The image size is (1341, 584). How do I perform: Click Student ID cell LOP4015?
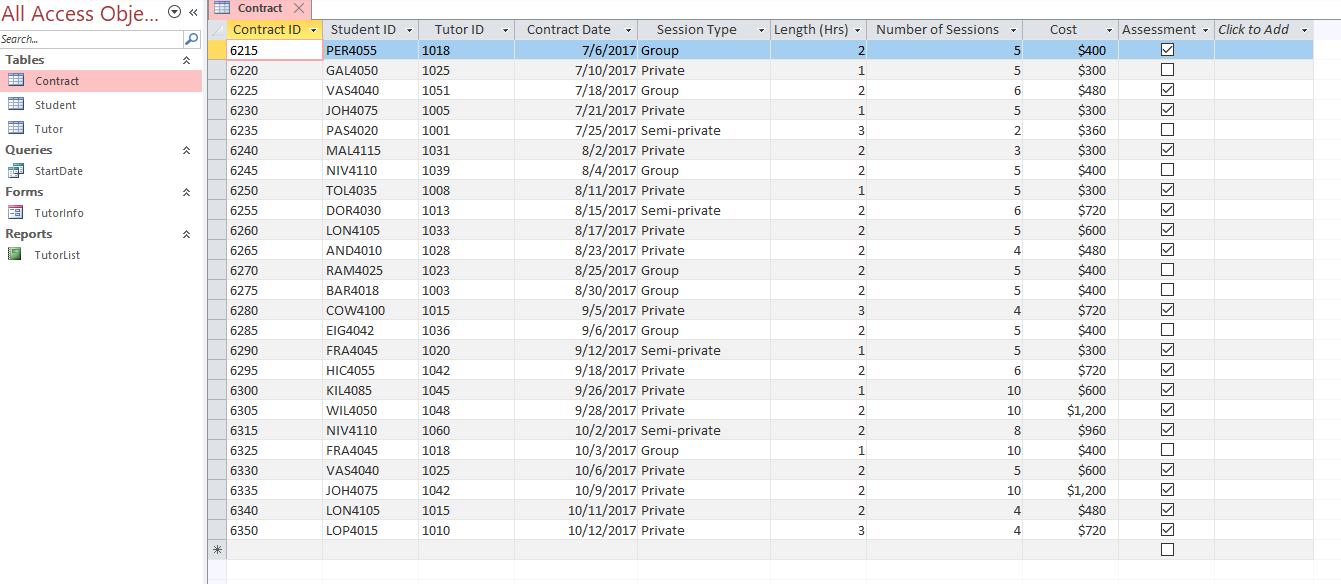[x=369, y=530]
